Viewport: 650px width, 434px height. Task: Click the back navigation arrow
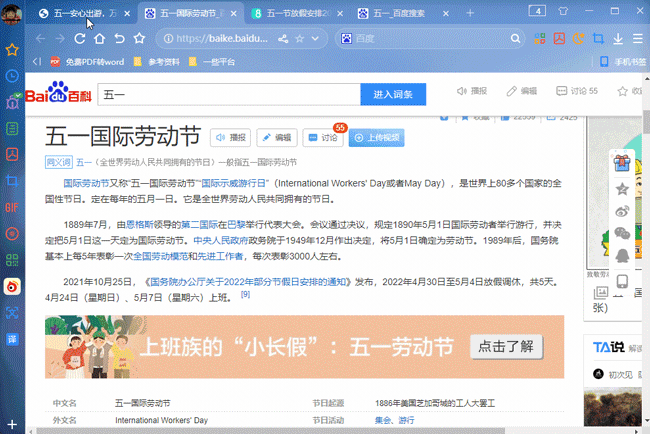40,39
